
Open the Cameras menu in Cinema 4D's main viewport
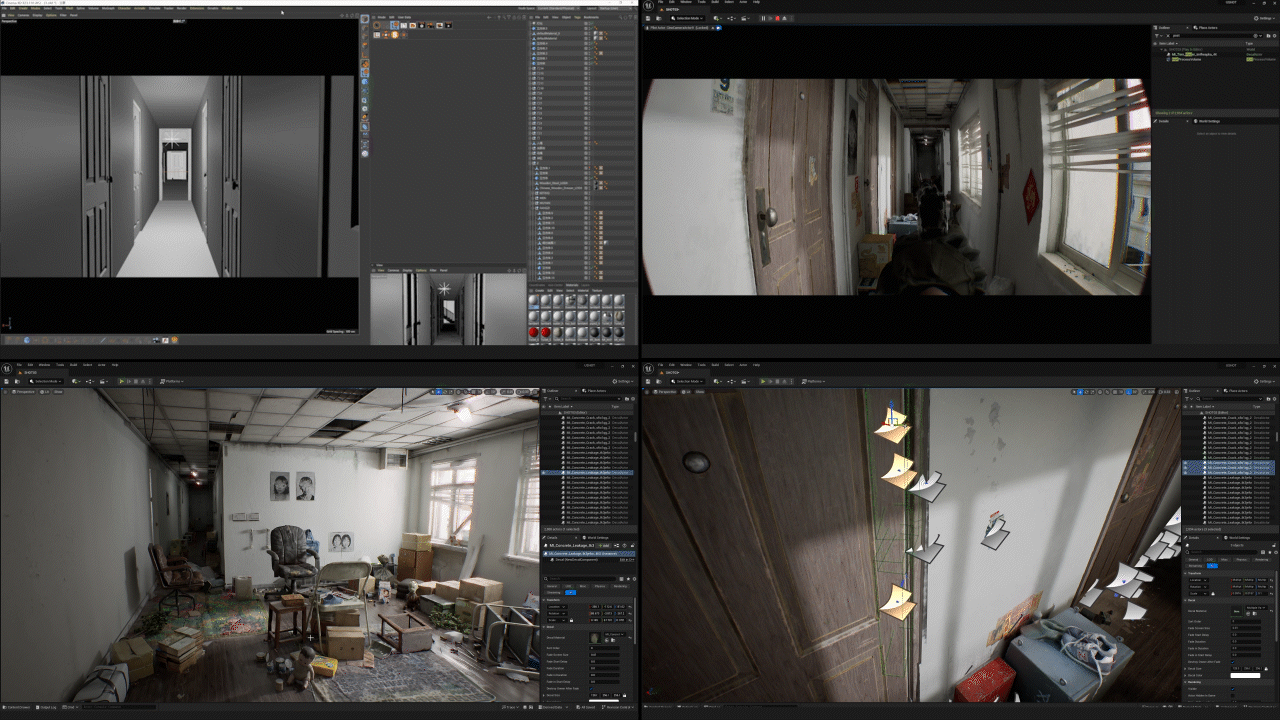pos(23,15)
